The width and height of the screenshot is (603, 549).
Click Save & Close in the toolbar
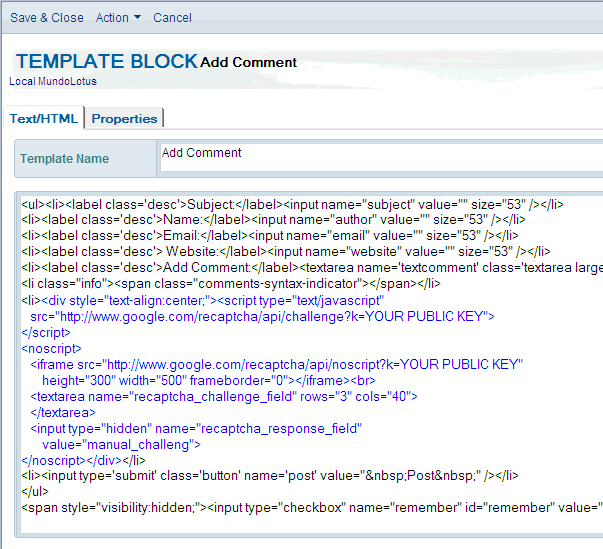47,18
